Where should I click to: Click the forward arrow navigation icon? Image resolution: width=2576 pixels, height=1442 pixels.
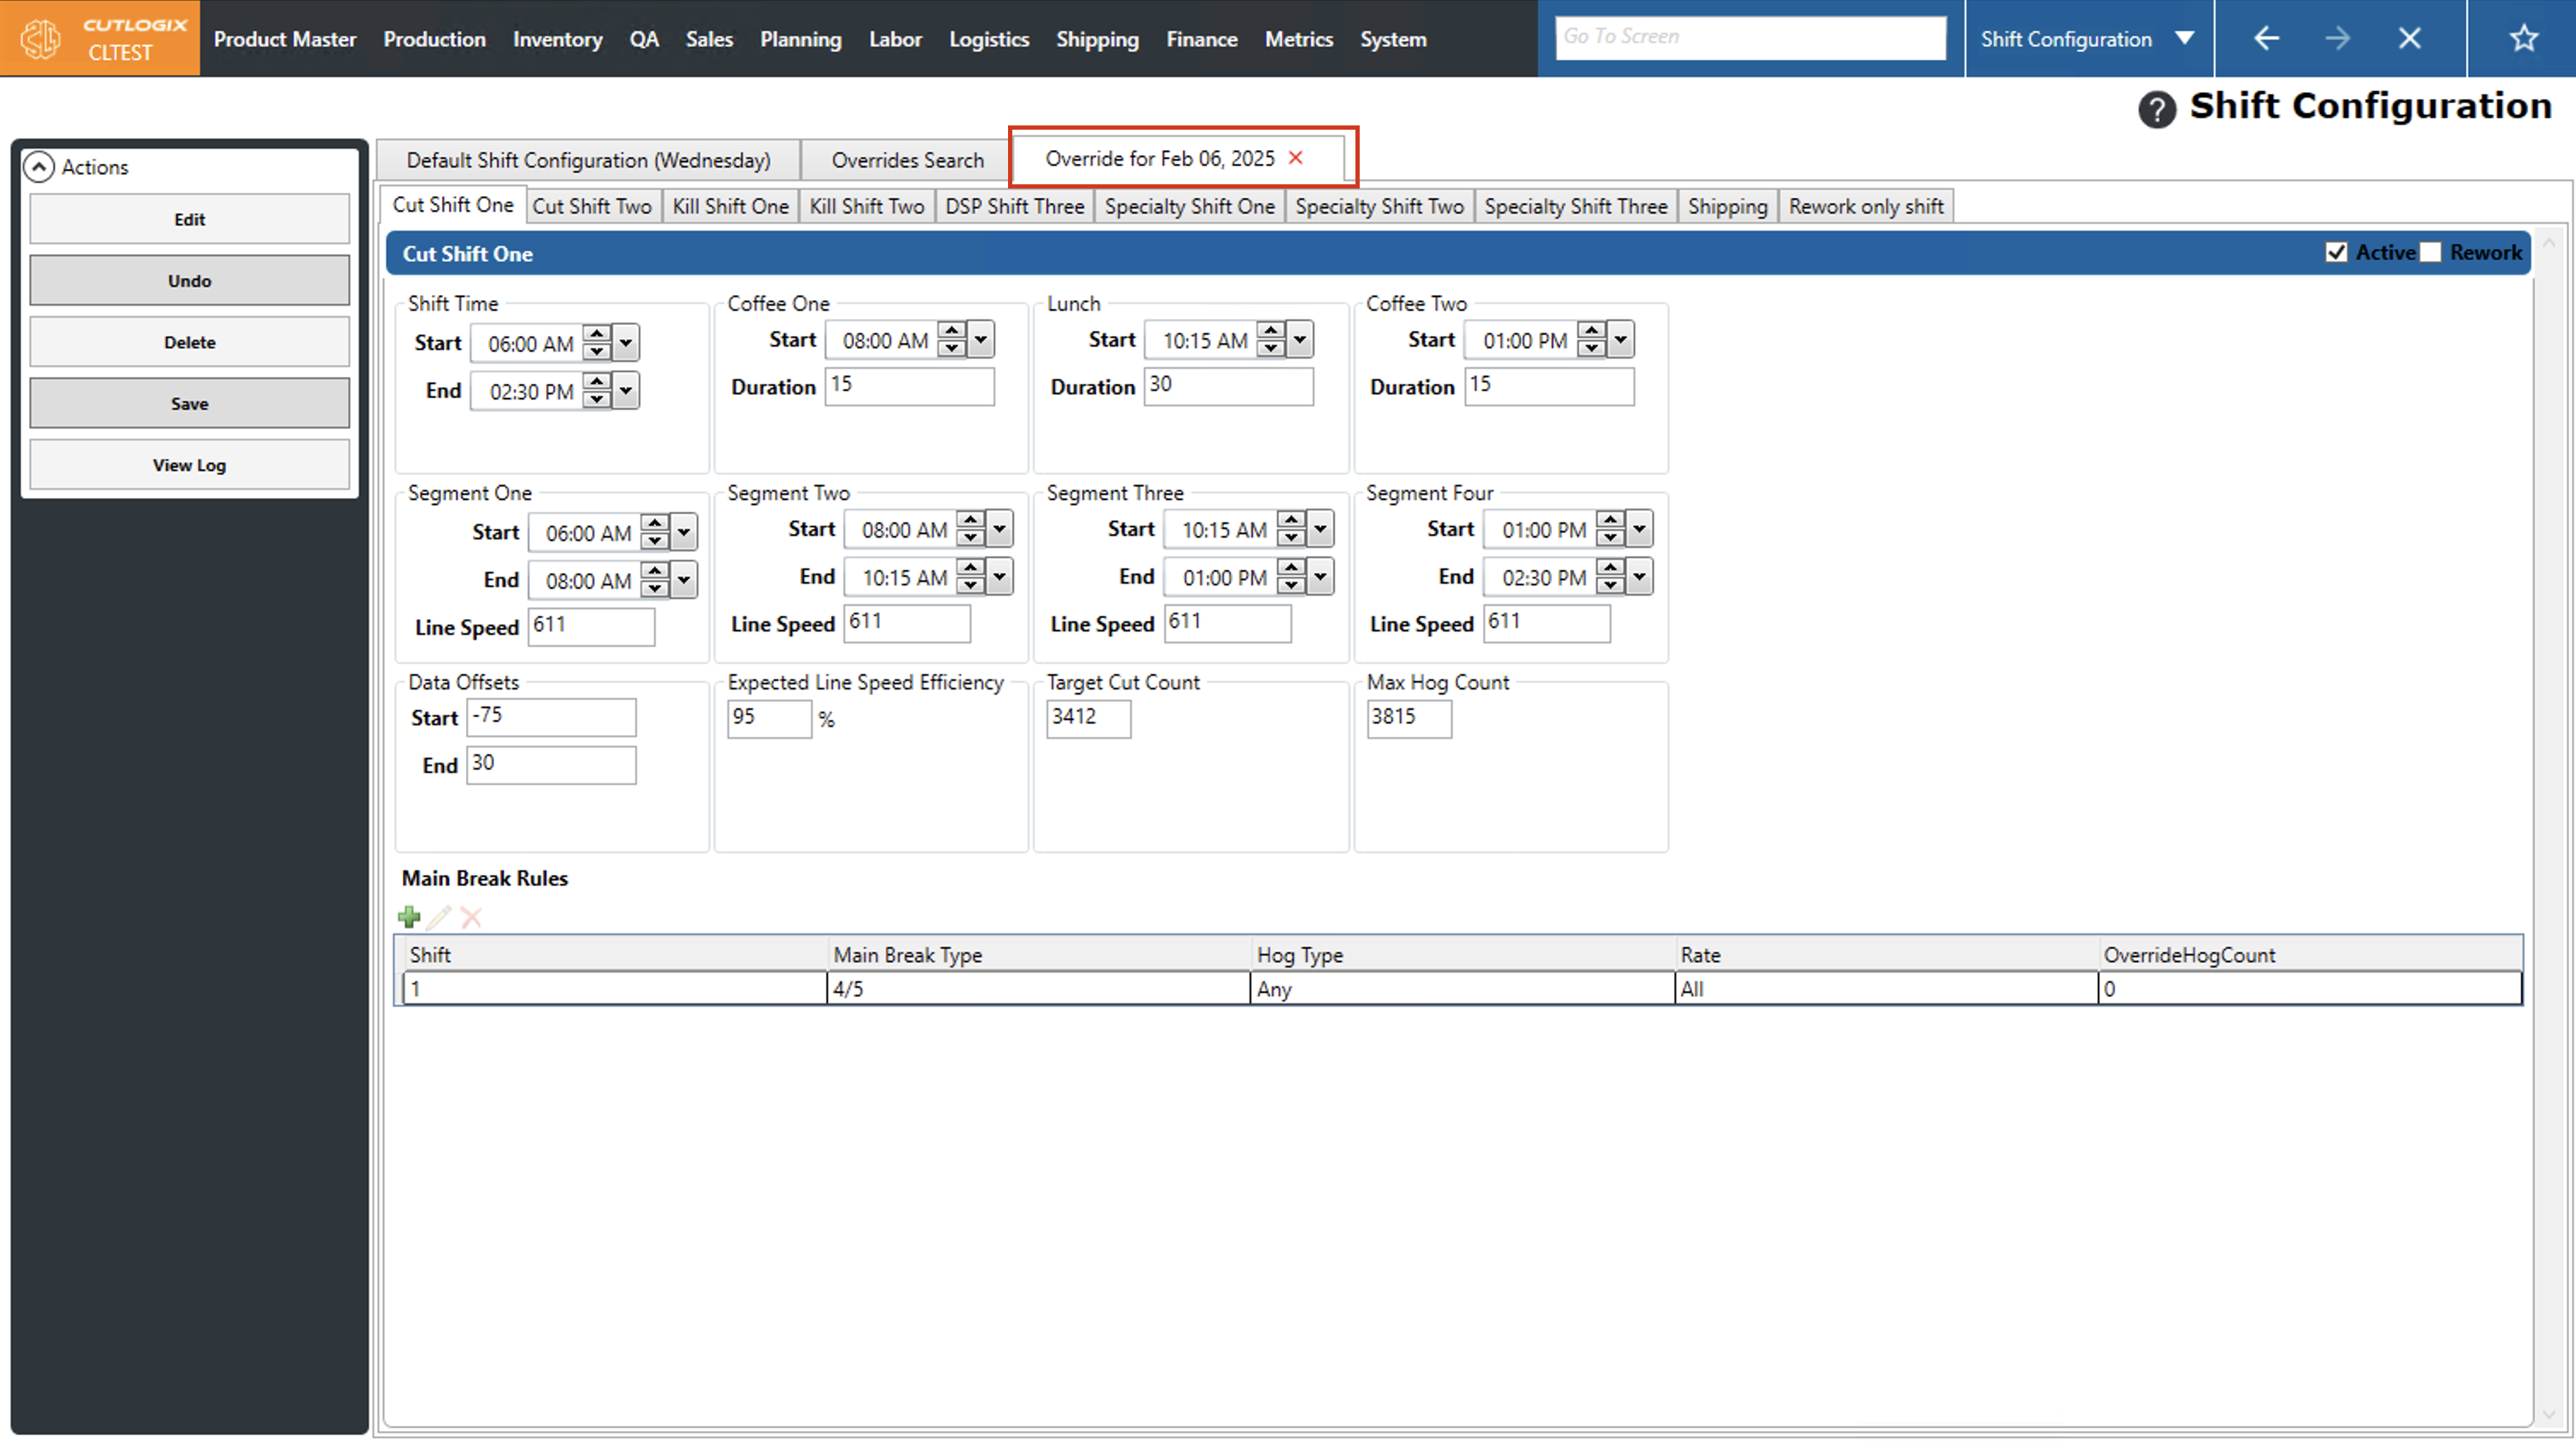tap(2338, 38)
